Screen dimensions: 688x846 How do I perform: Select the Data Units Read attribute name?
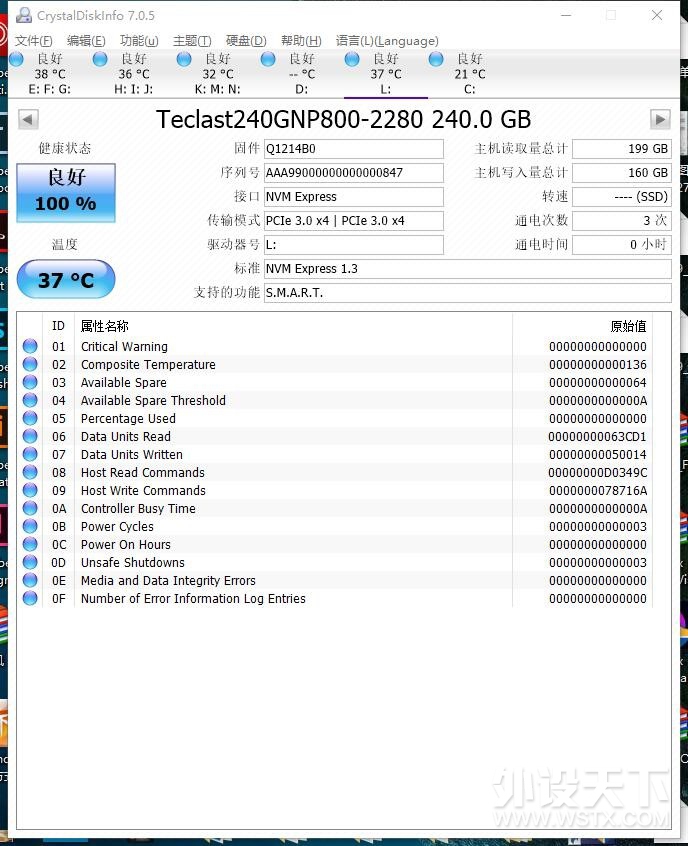[x=125, y=436]
